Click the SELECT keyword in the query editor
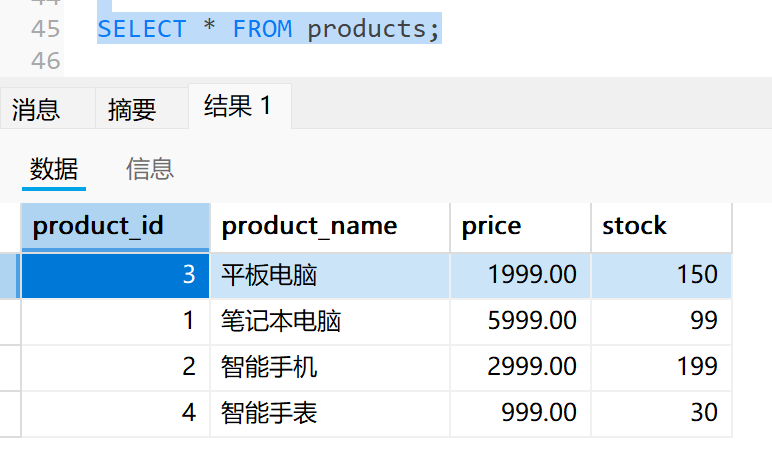The image size is (772, 466). pos(141,28)
